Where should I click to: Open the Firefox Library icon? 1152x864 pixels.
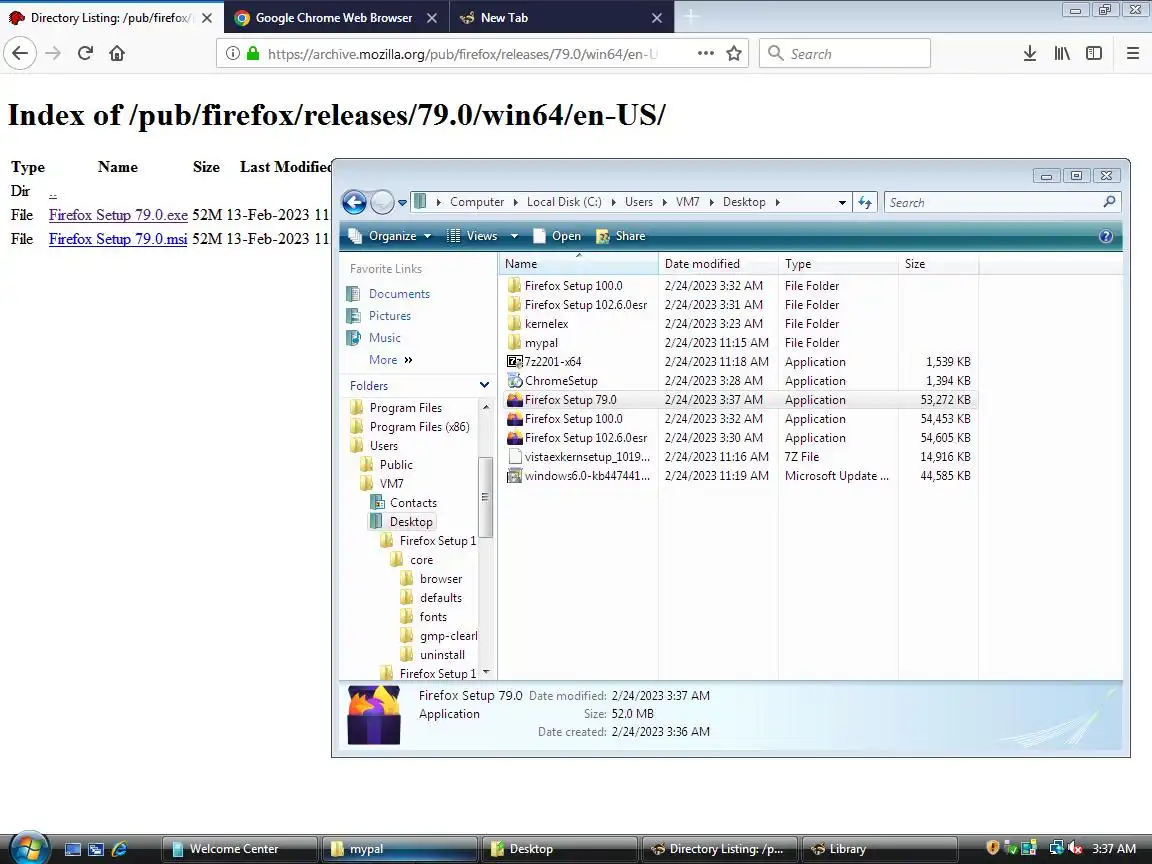pos(1062,53)
